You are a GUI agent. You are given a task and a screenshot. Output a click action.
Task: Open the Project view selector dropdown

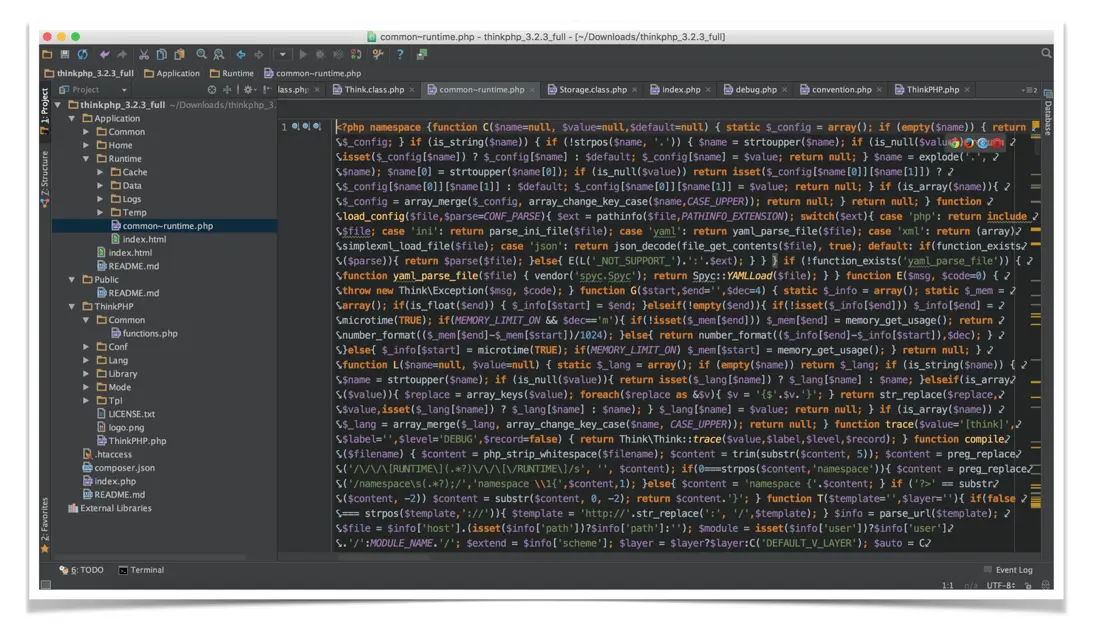pyautogui.click(x=92, y=90)
